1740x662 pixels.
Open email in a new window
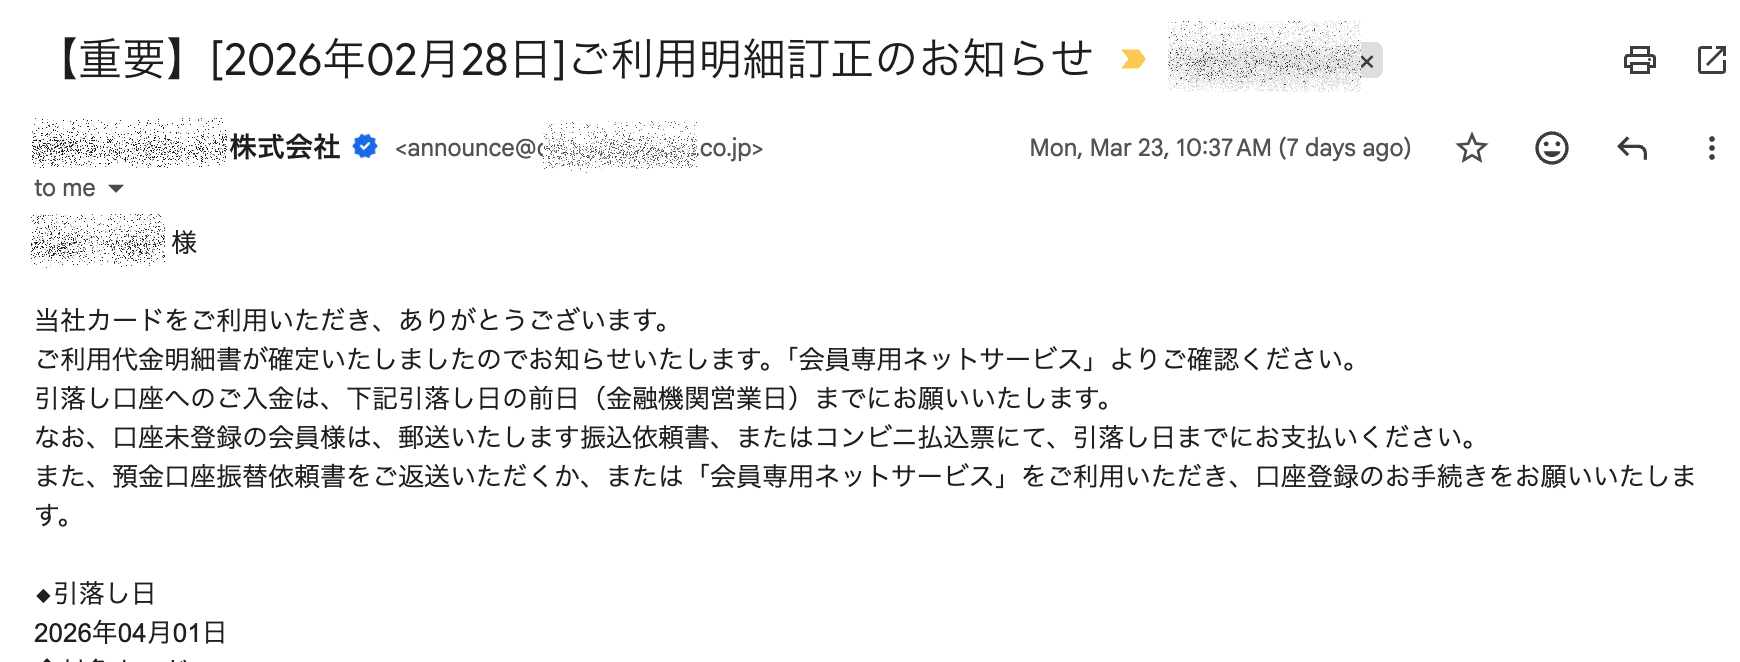point(1711,60)
